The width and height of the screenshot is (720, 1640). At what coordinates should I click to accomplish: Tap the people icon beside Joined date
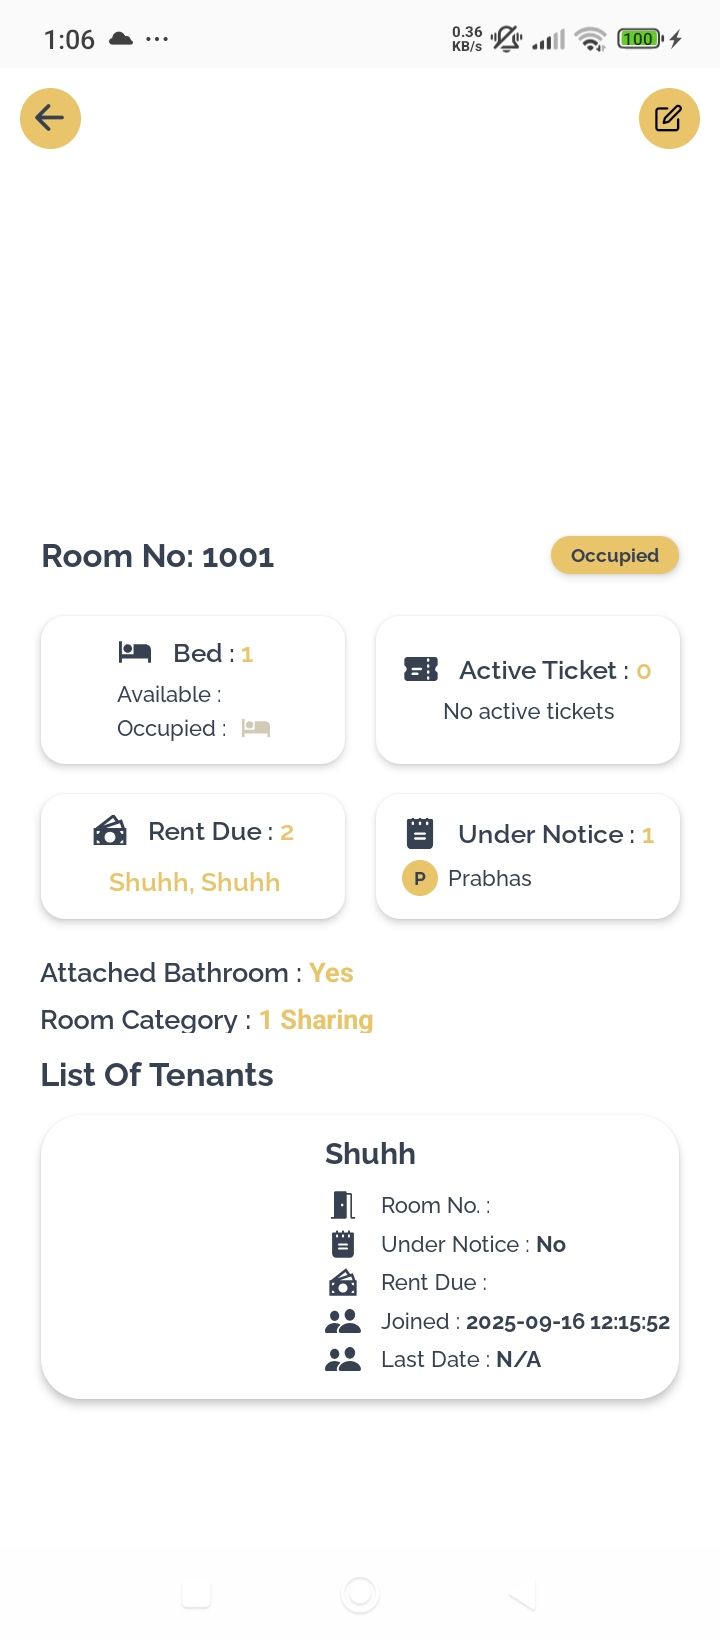click(343, 1321)
